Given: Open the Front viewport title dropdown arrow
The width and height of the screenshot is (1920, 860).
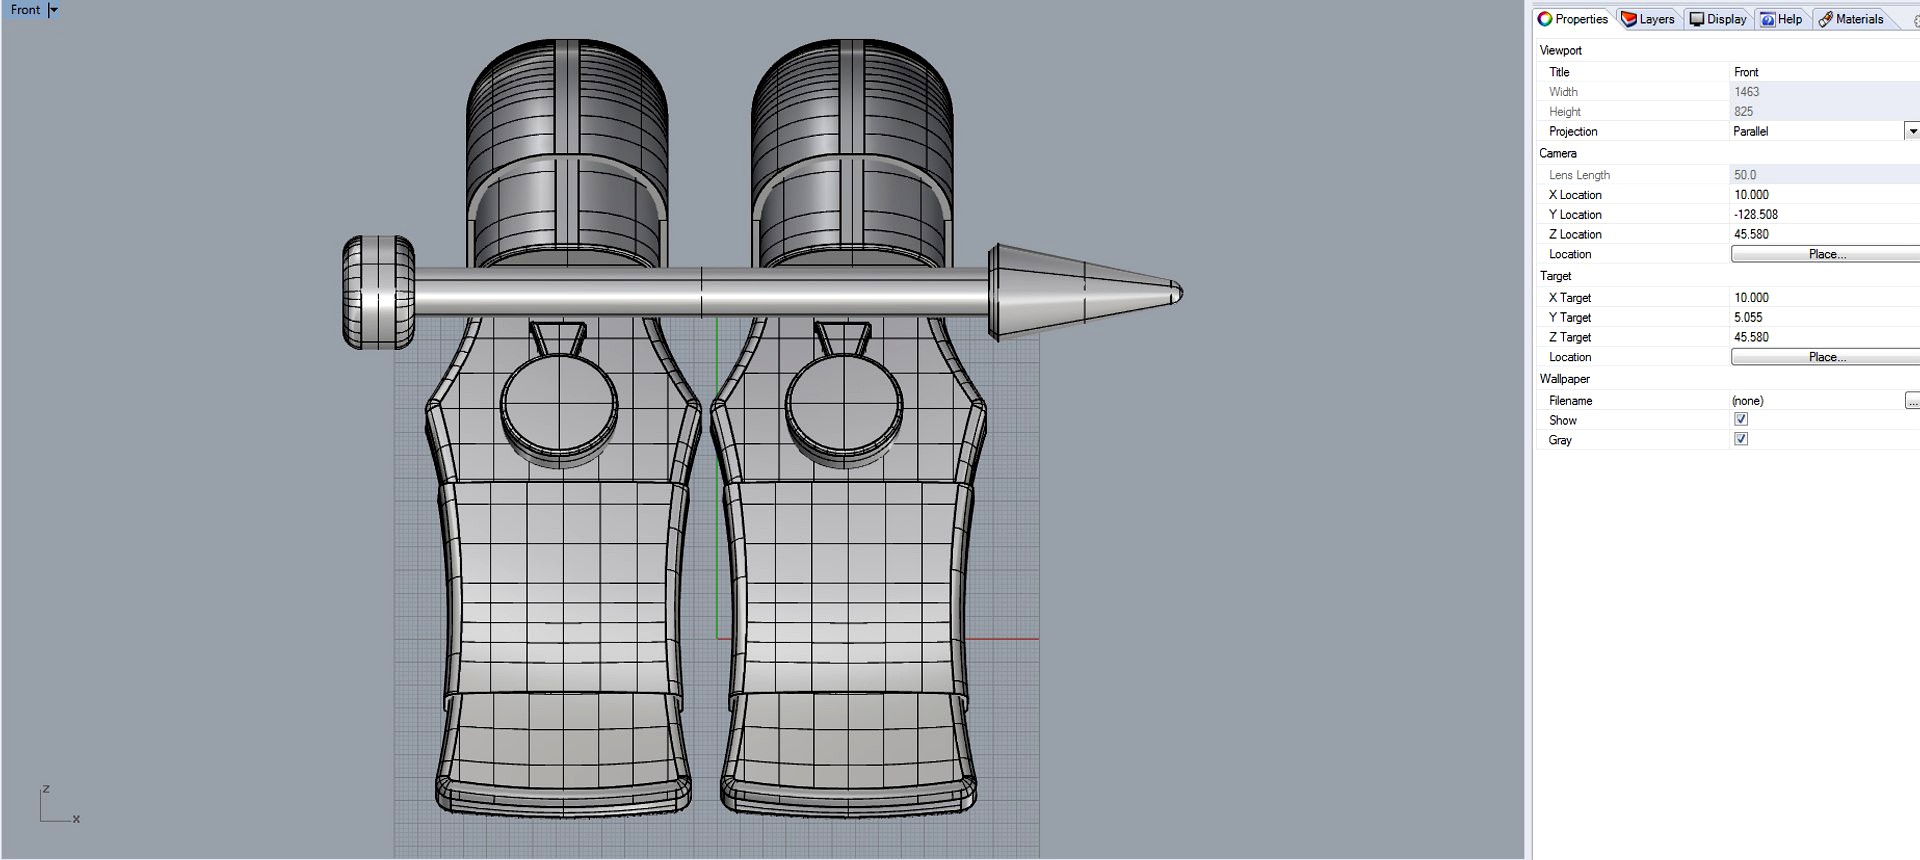Looking at the screenshot, I should click(x=54, y=10).
